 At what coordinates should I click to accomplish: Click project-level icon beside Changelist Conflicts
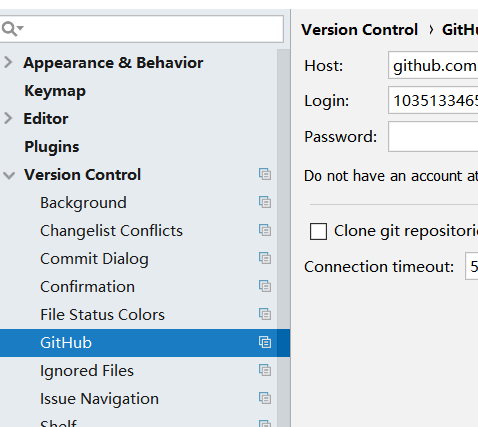[x=265, y=230]
